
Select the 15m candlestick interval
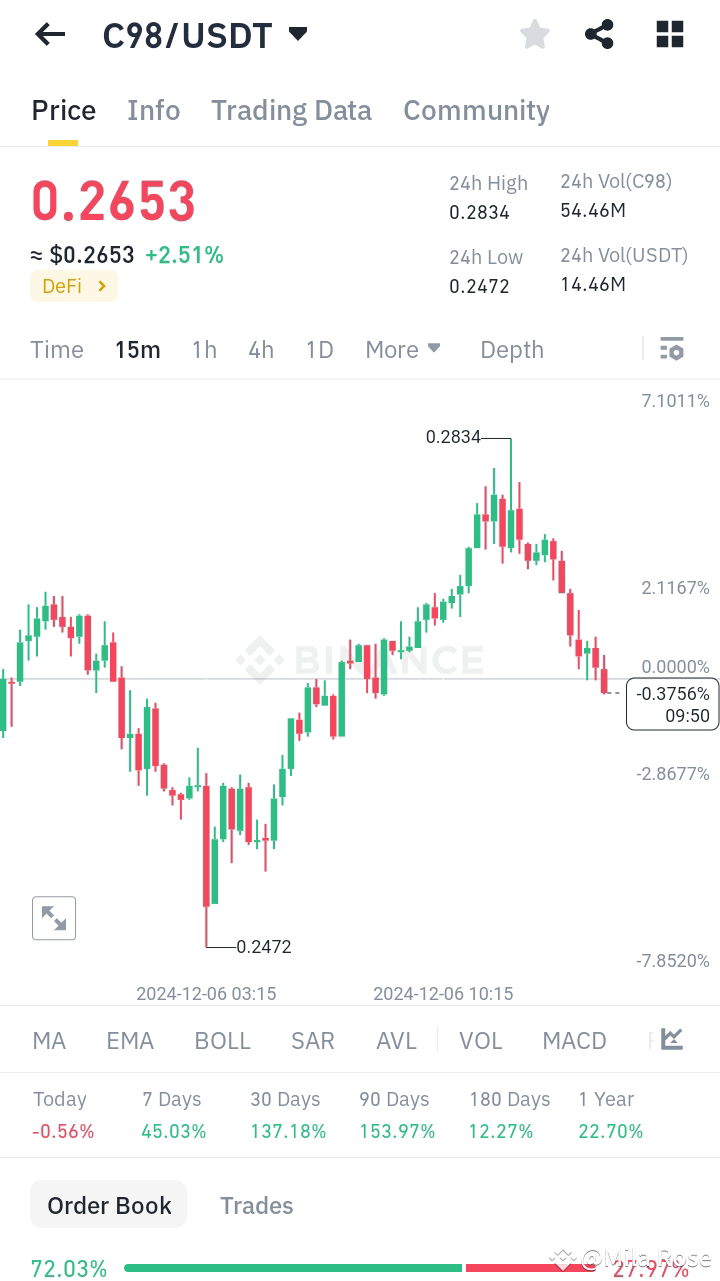[138, 349]
